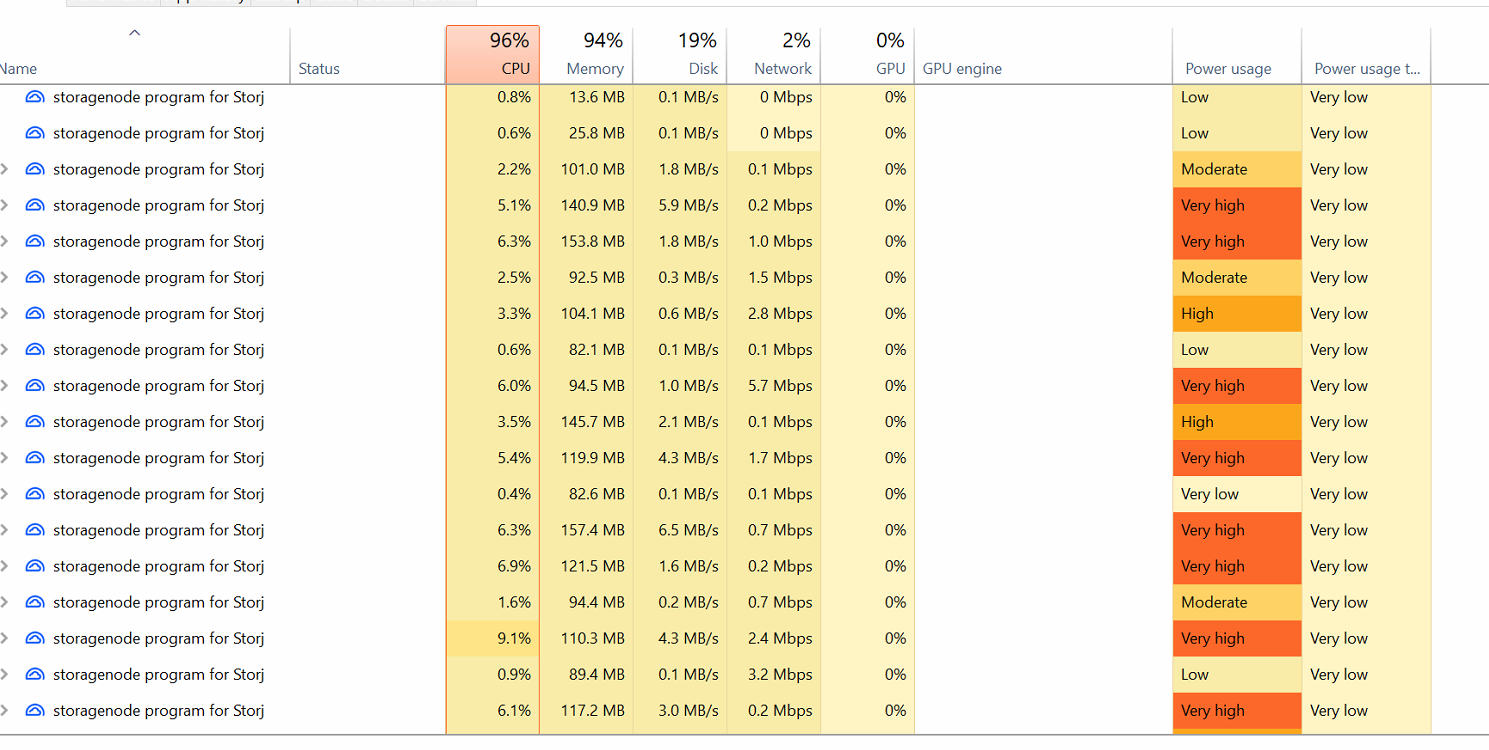The image size is (1489, 750).
Task: Click the Storj icon on the 25.8 MB row
Action: coord(35,133)
